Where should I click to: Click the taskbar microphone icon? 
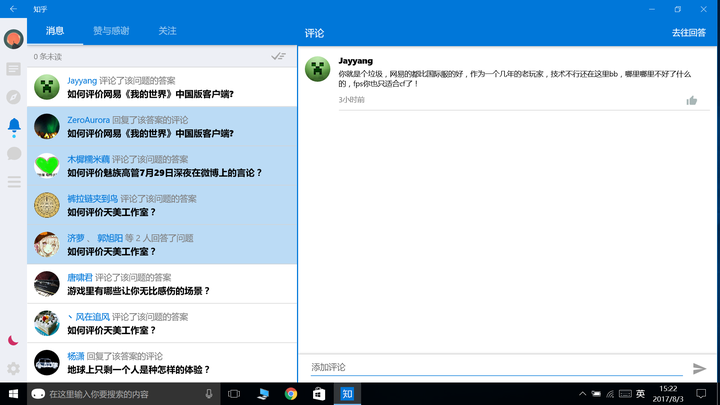point(209,394)
